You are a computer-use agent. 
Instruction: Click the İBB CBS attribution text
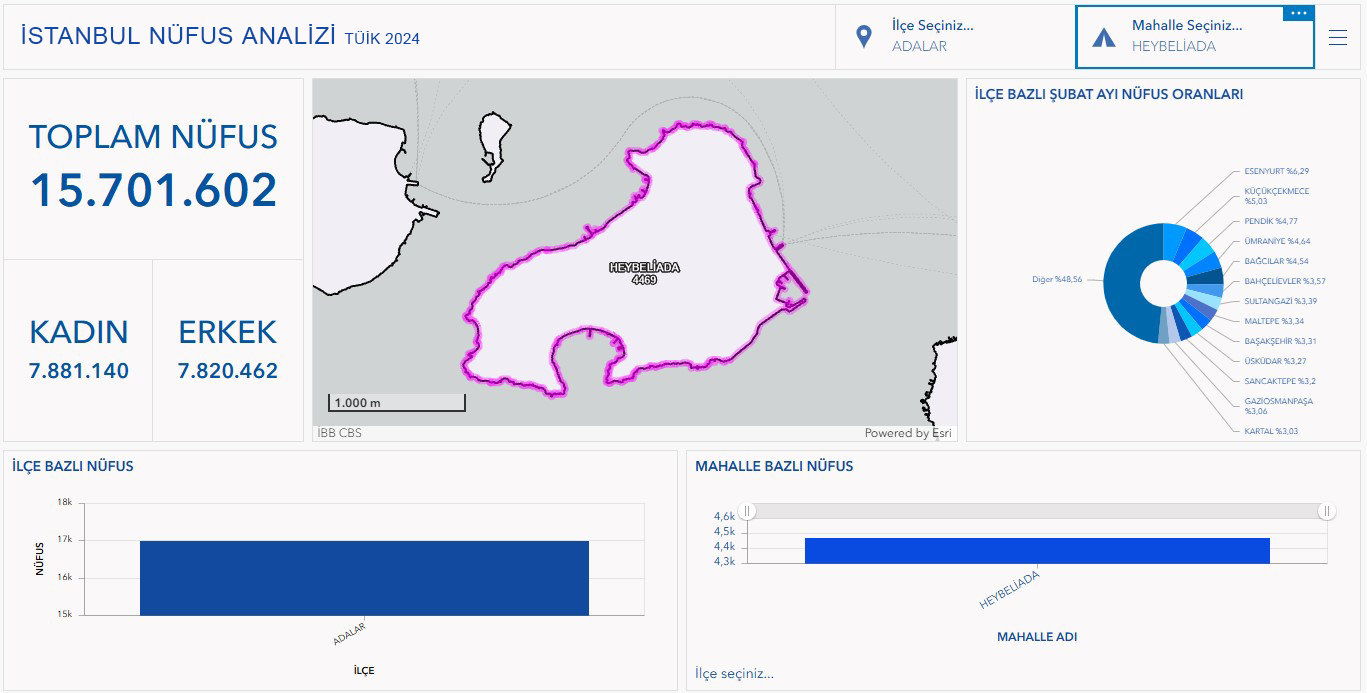point(340,433)
